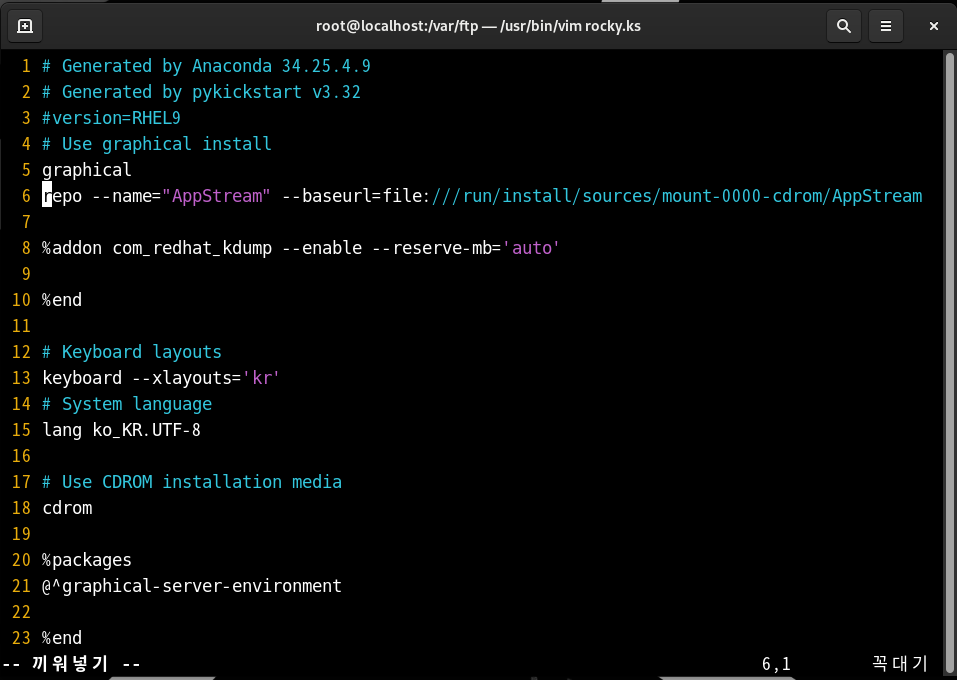Click the 'auto' quoted value
Viewport: 957px width, 680px height.
pyautogui.click(x=531, y=248)
